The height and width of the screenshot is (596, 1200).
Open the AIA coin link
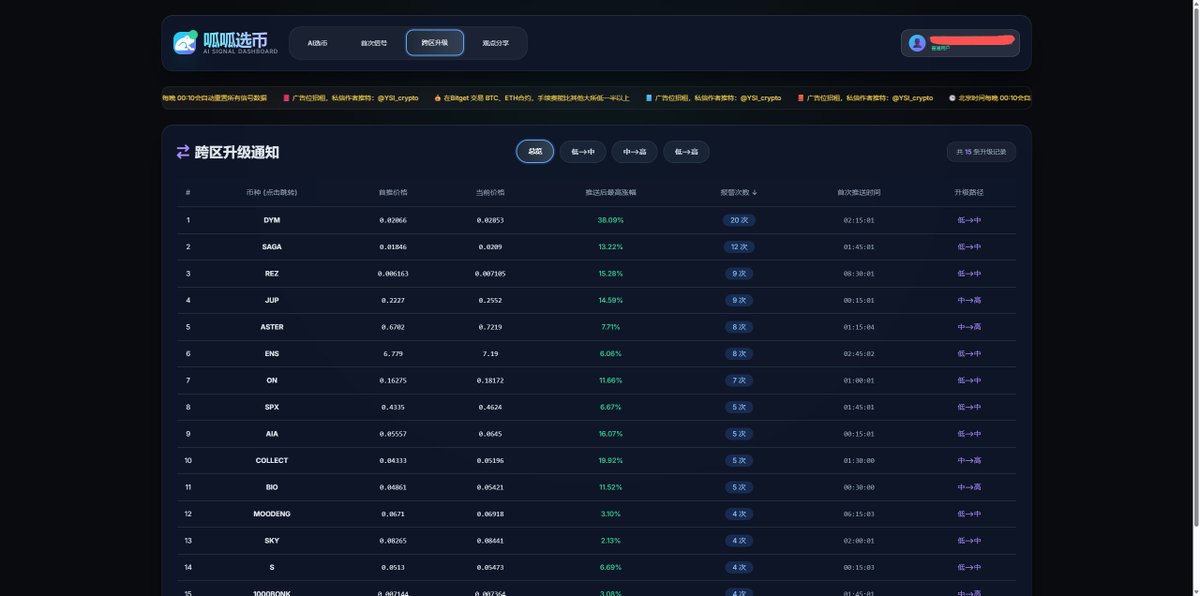(272, 434)
